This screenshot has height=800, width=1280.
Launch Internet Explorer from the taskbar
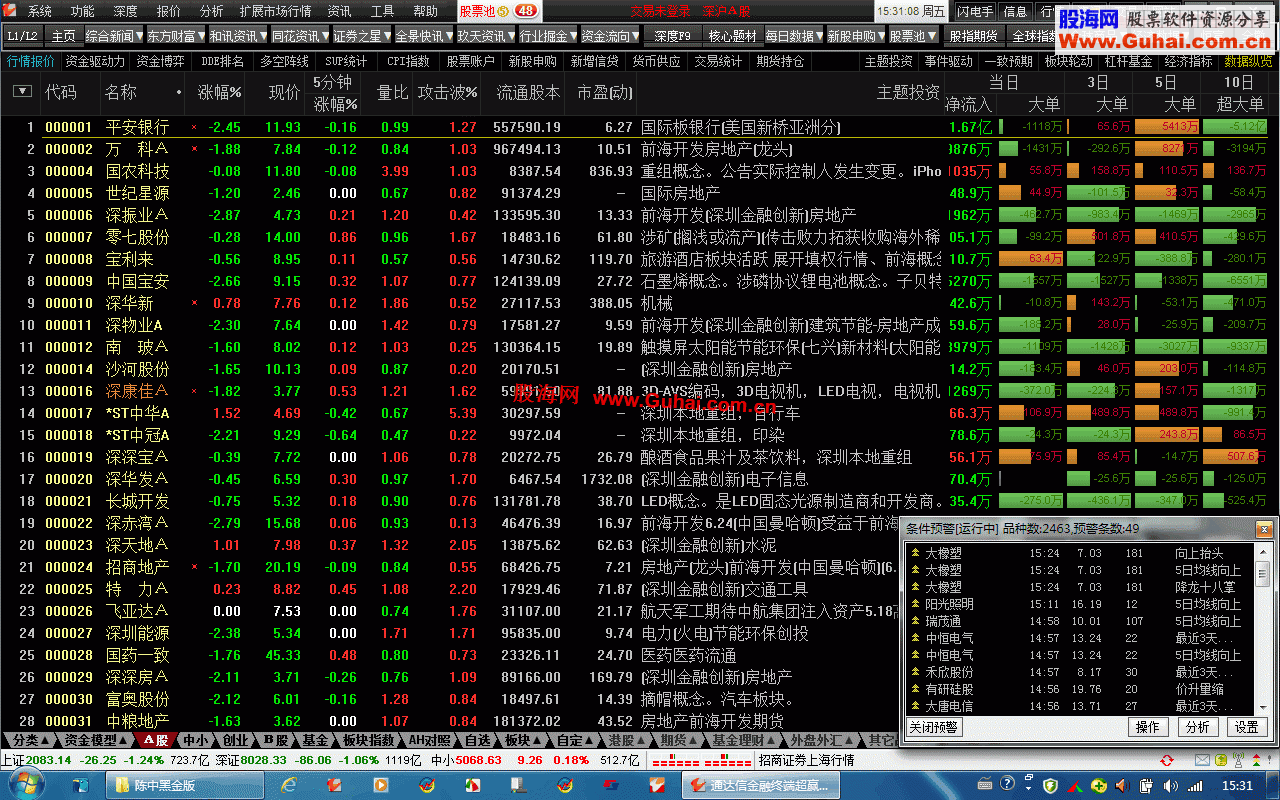290,785
